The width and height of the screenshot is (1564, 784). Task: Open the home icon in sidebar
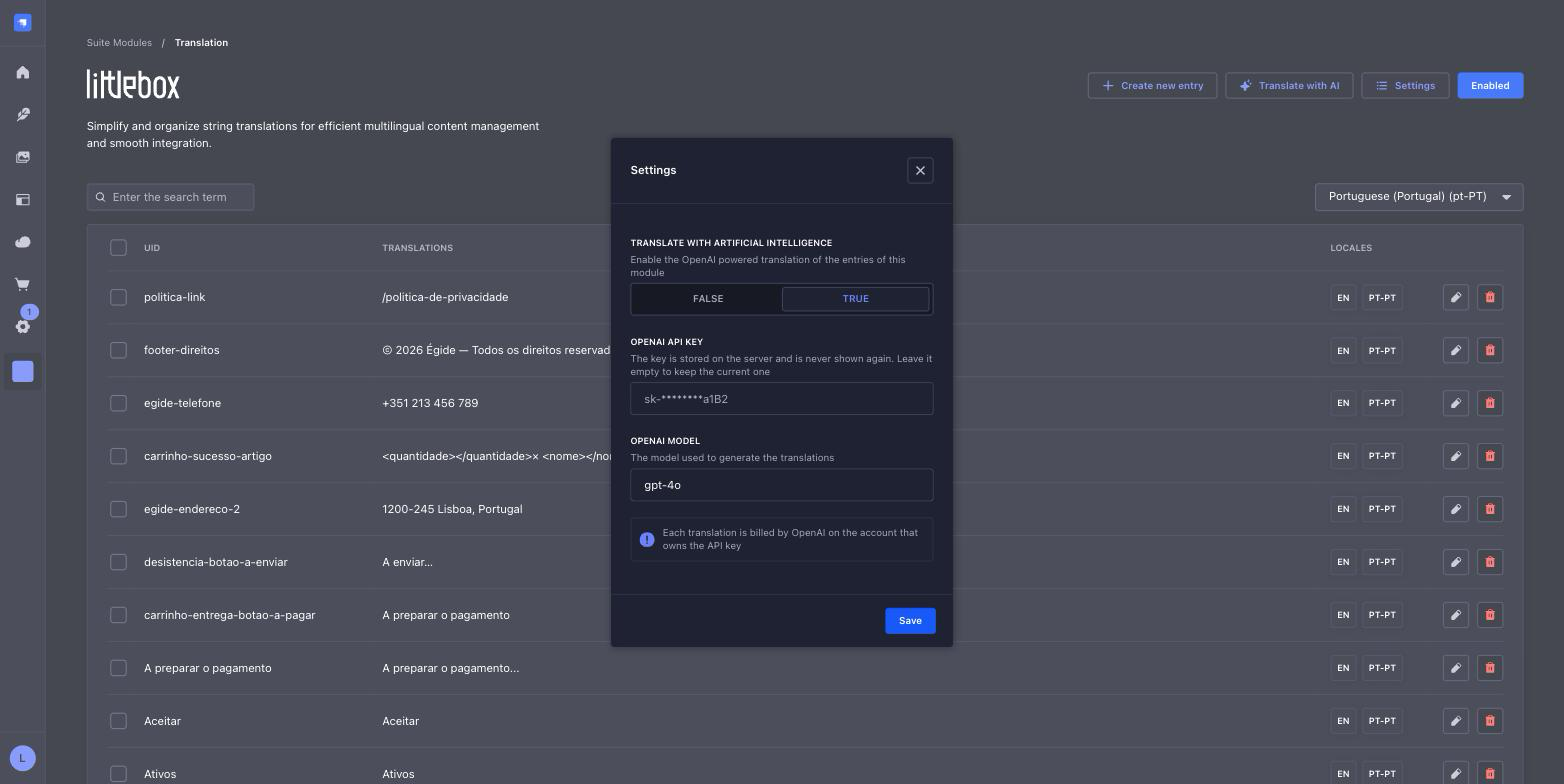click(x=23, y=73)
